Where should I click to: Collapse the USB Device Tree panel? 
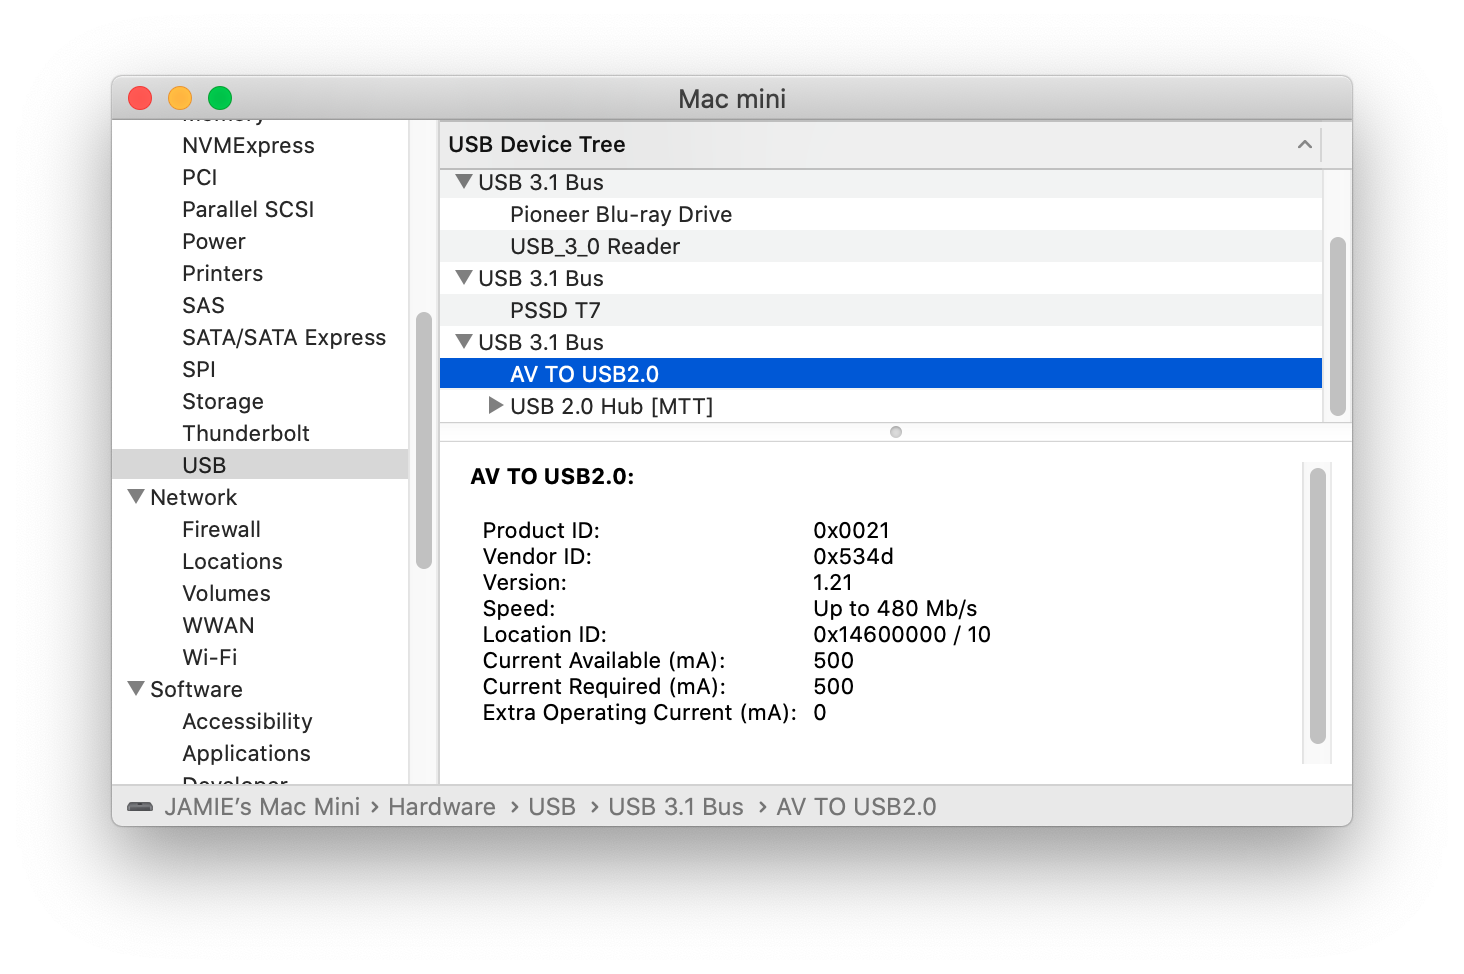(1304, 144)
